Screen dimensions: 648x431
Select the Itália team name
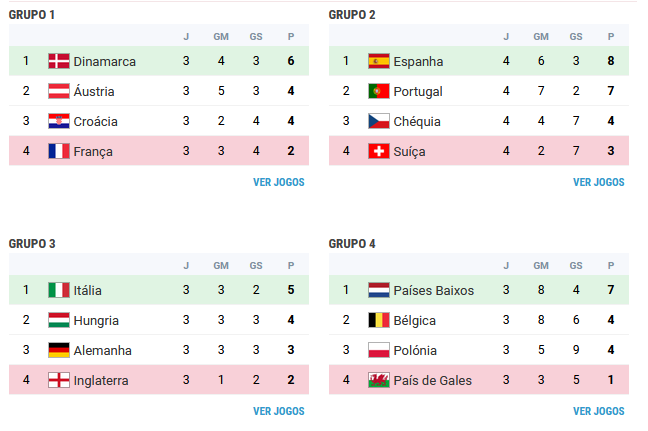click(x=88, y=291)
